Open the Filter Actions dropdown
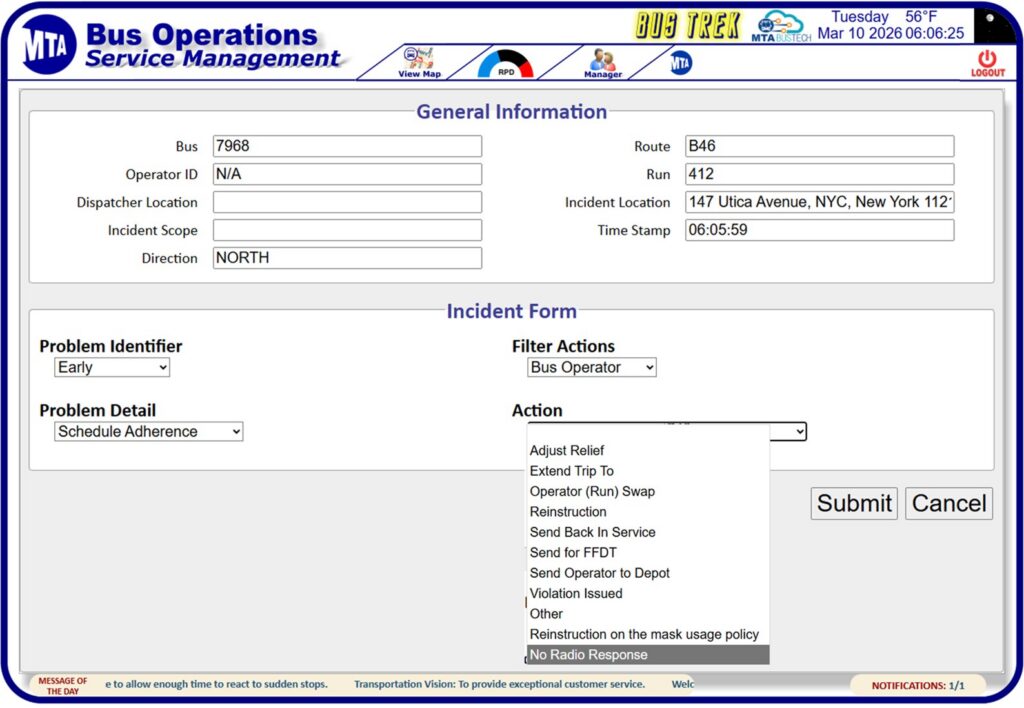 pyautogui.click(x=592, y=368)
